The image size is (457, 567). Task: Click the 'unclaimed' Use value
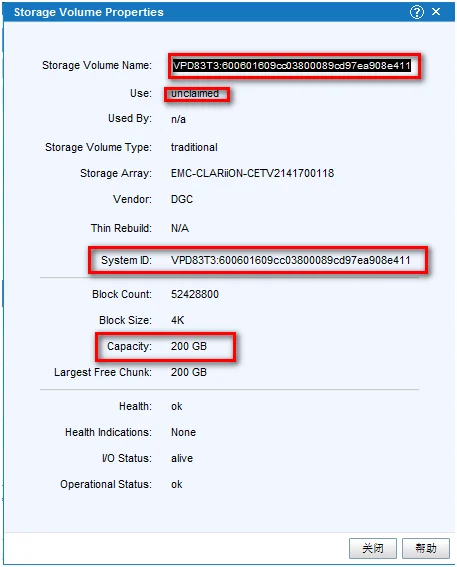click(195, 93)
